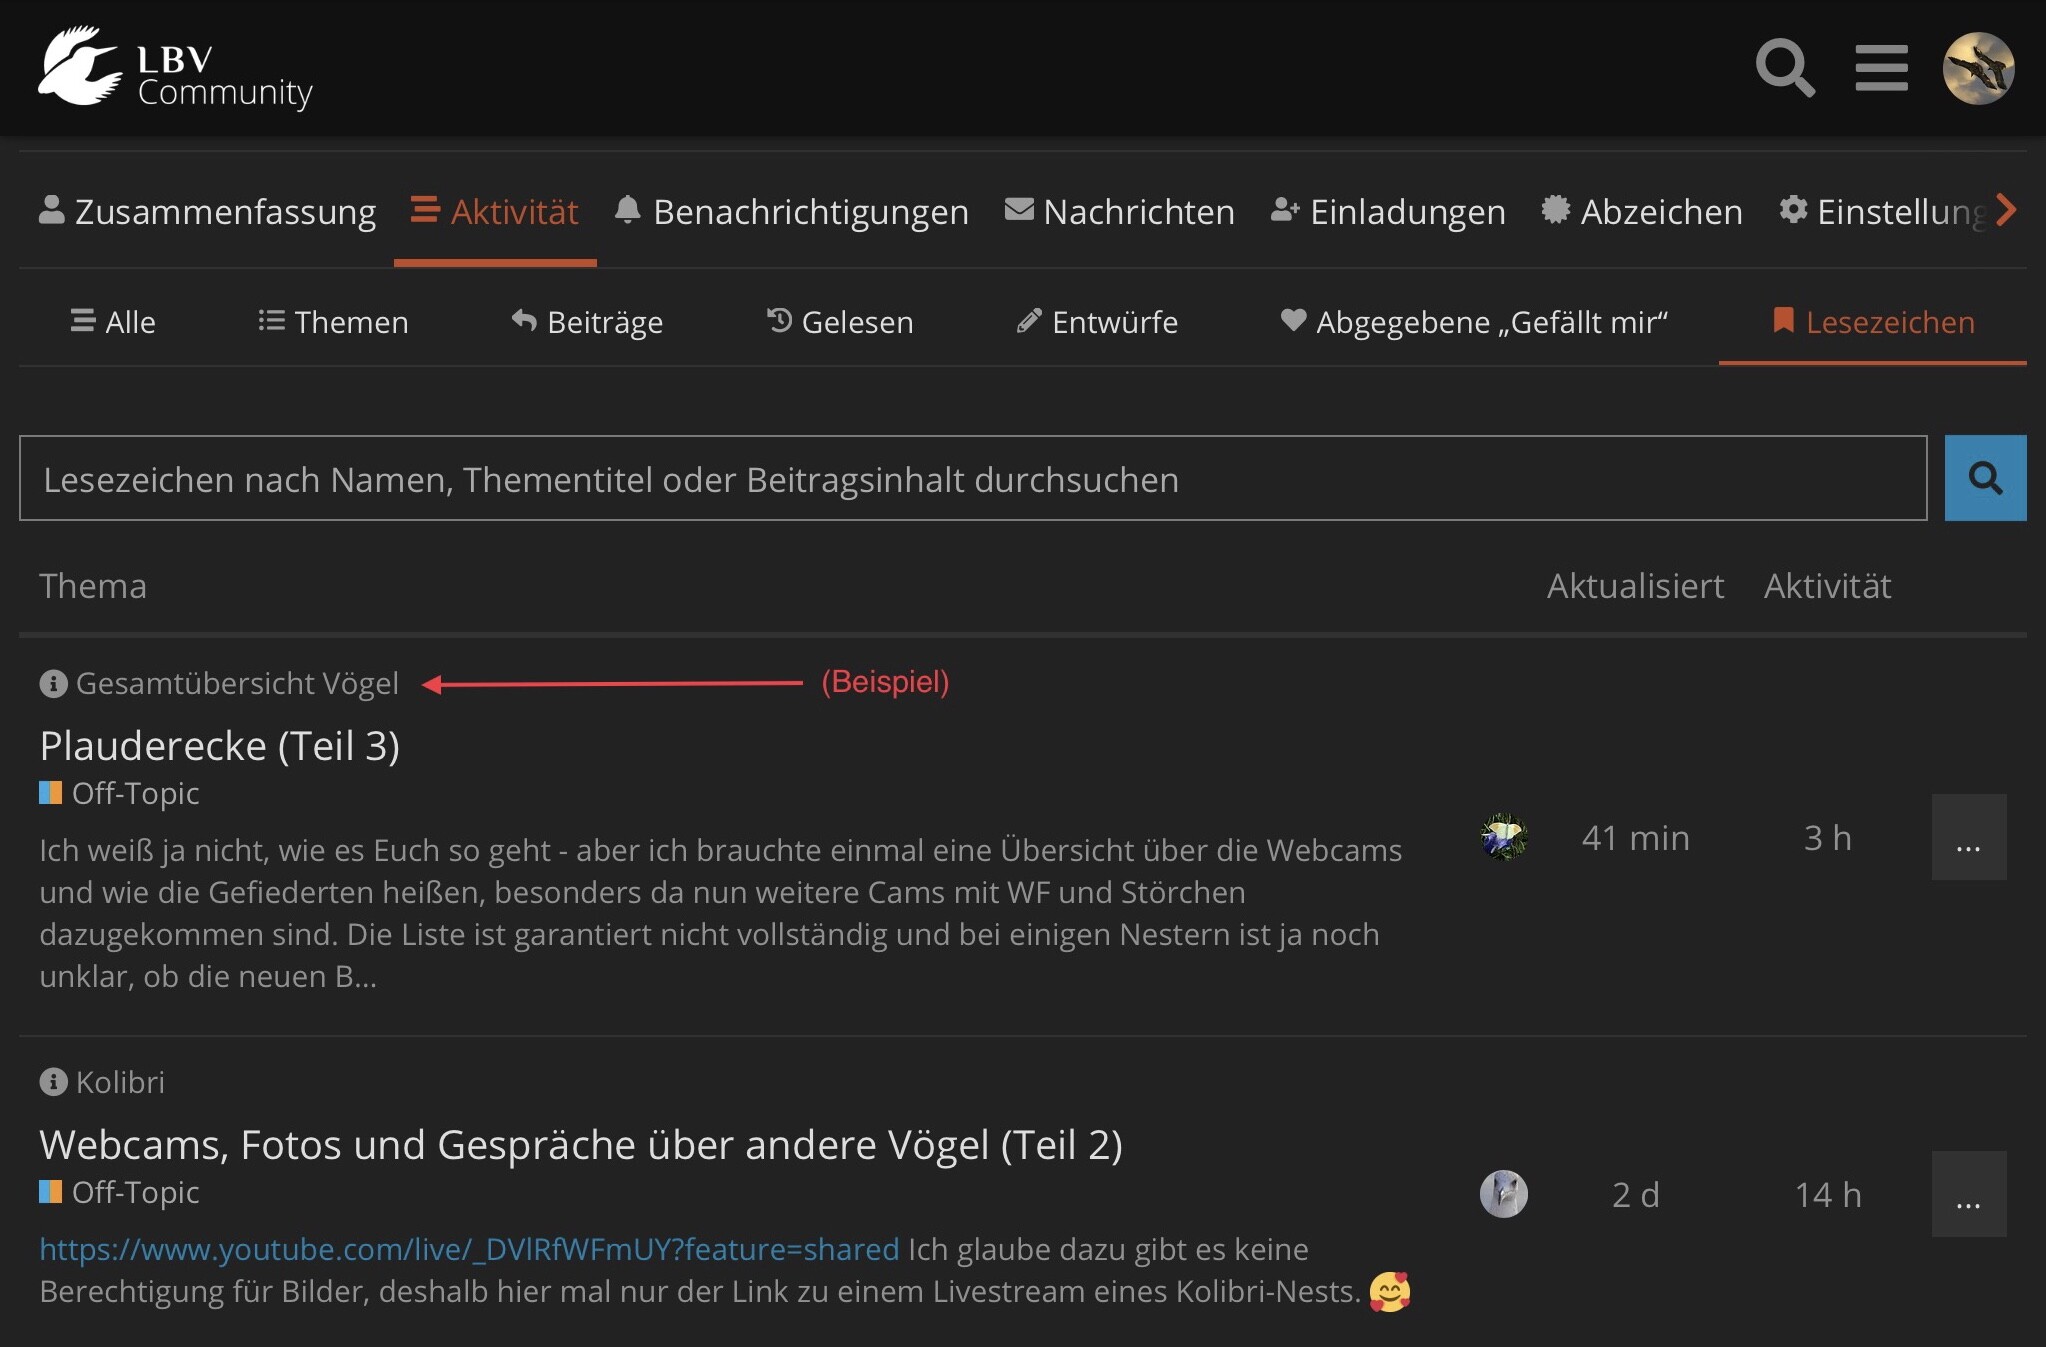Select the Entwürfe sub-tab
Viewport: 2046px width, 1347px height.
1097,322
